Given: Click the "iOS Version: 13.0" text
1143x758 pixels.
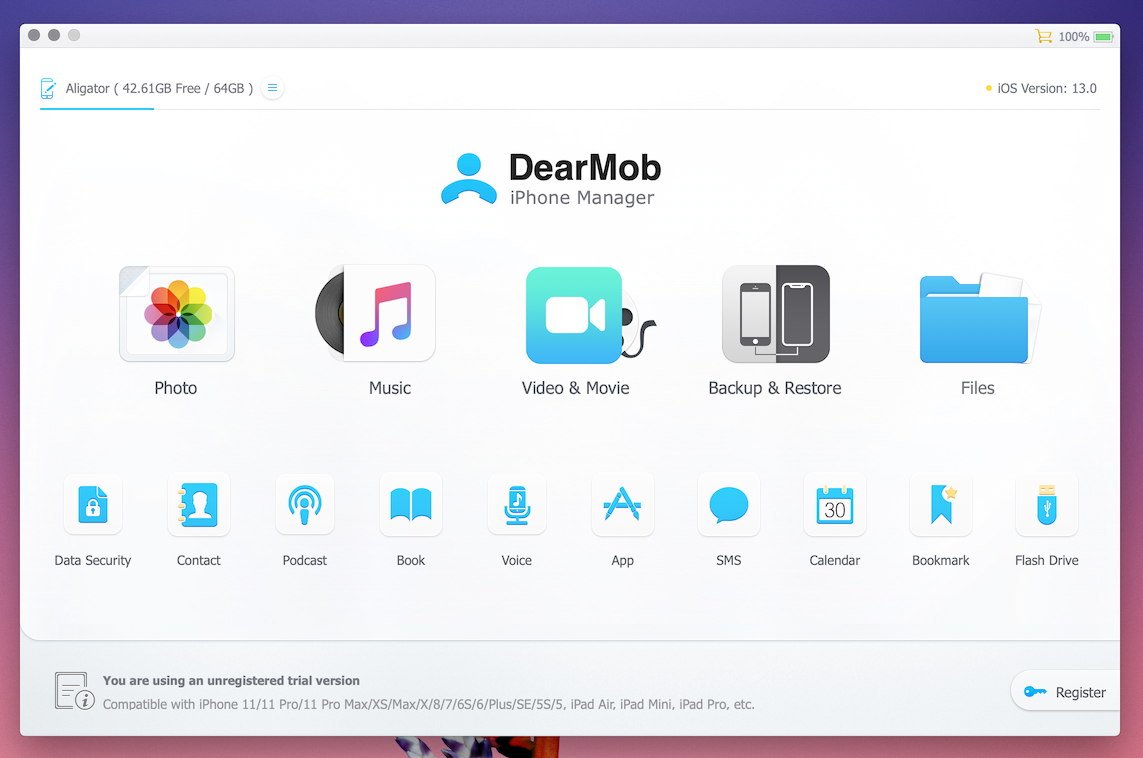Looking at the screenshot, I should 1047,88.
